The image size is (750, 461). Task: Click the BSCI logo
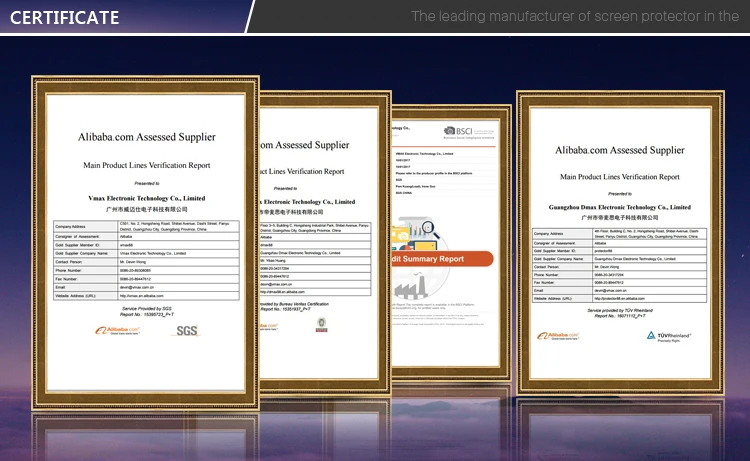[469, 132]
